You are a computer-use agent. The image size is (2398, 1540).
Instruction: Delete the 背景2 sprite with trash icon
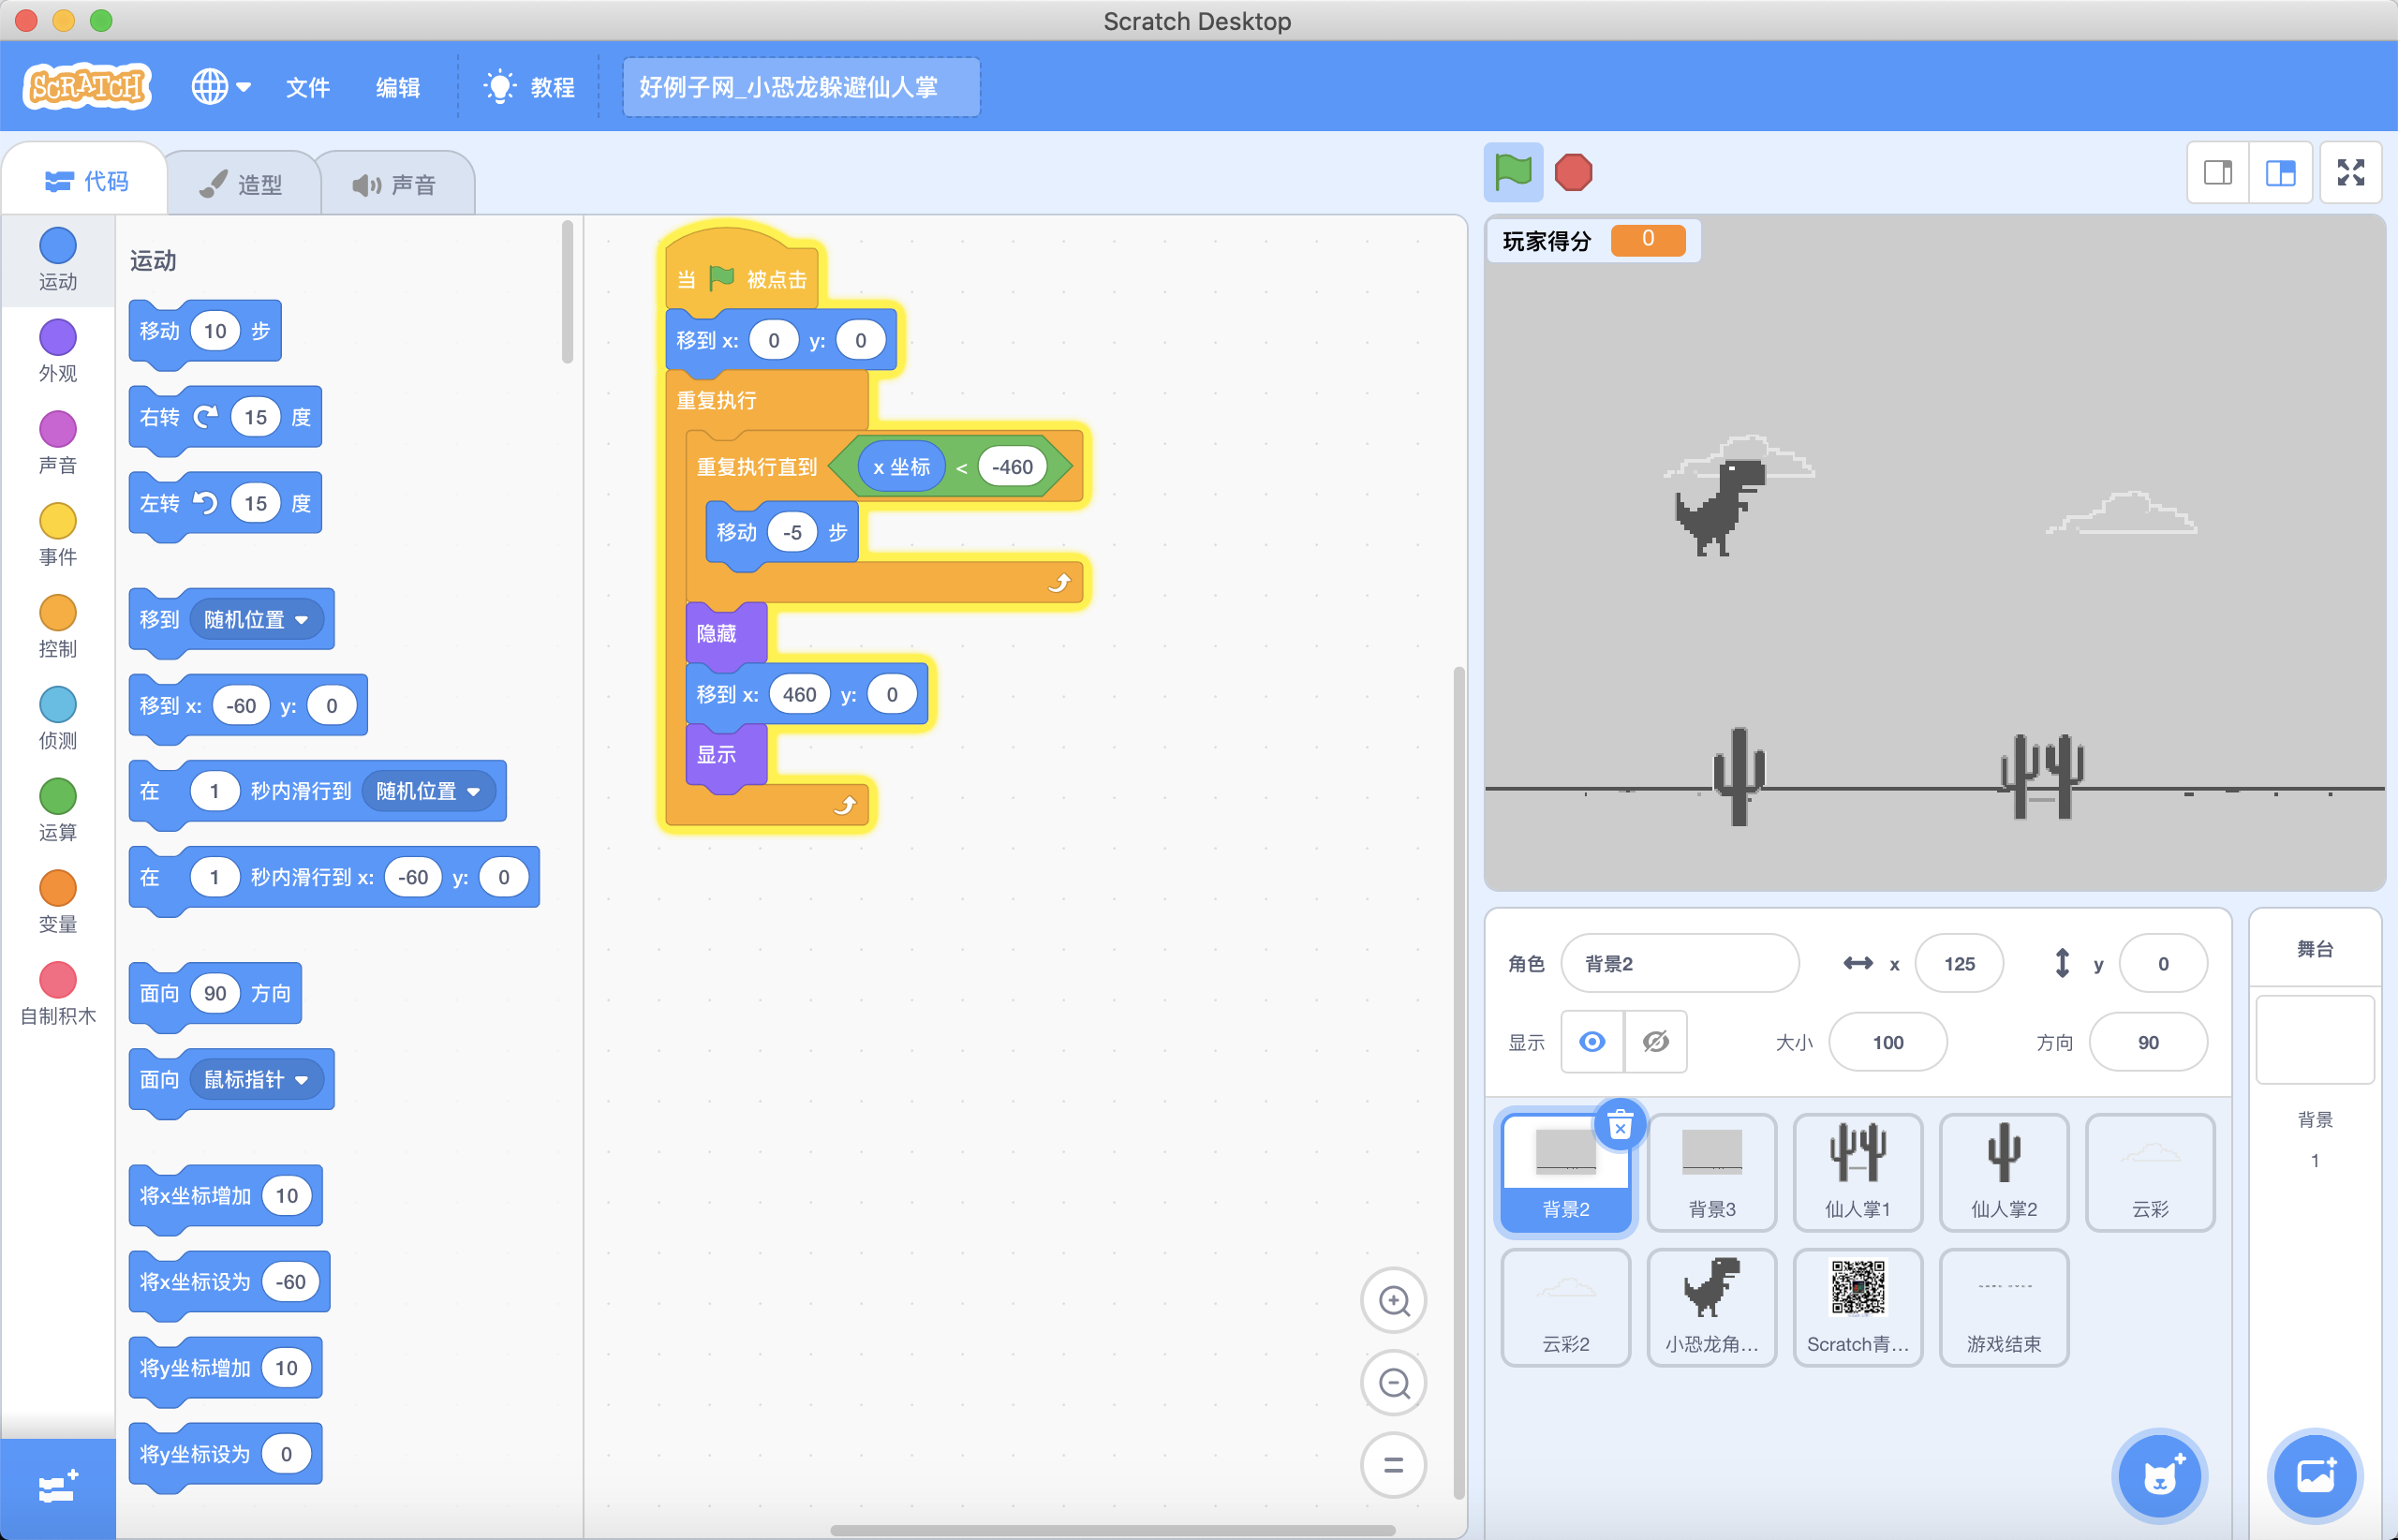click(x=1620, y=1126)
